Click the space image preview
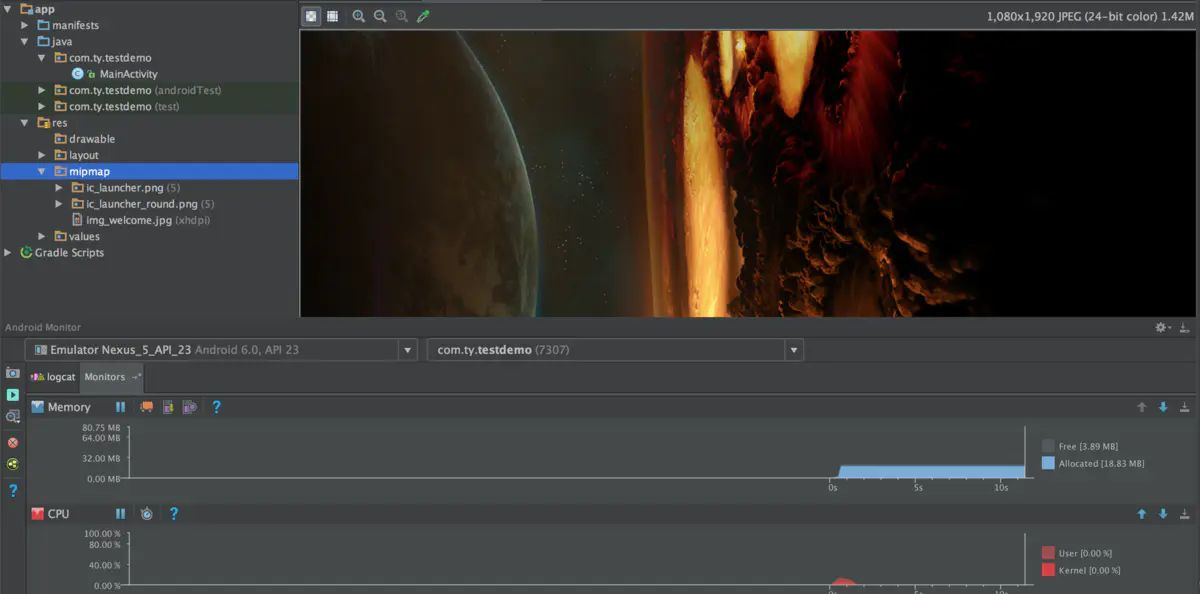The width and height of the screenshot is (1200, 594). coord(750,173)
